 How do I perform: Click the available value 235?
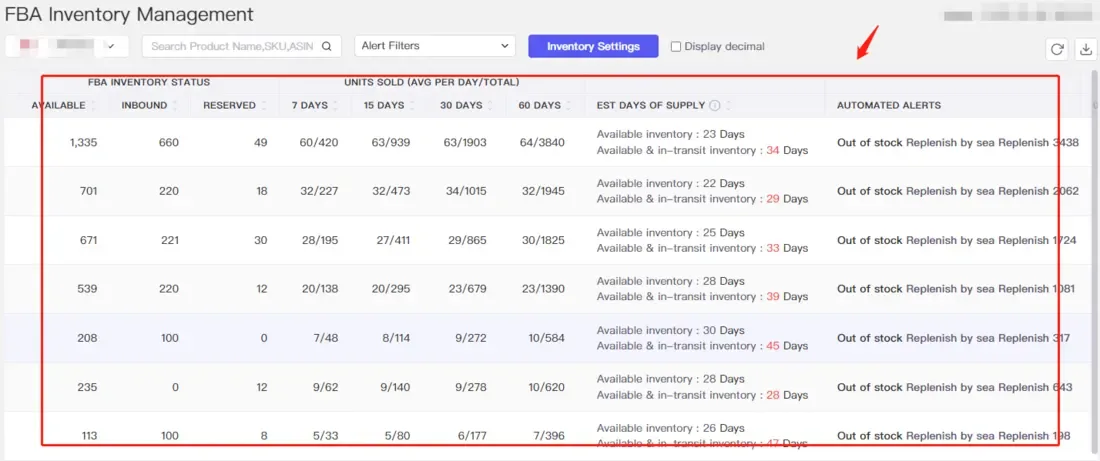click(x=88, y=387)
